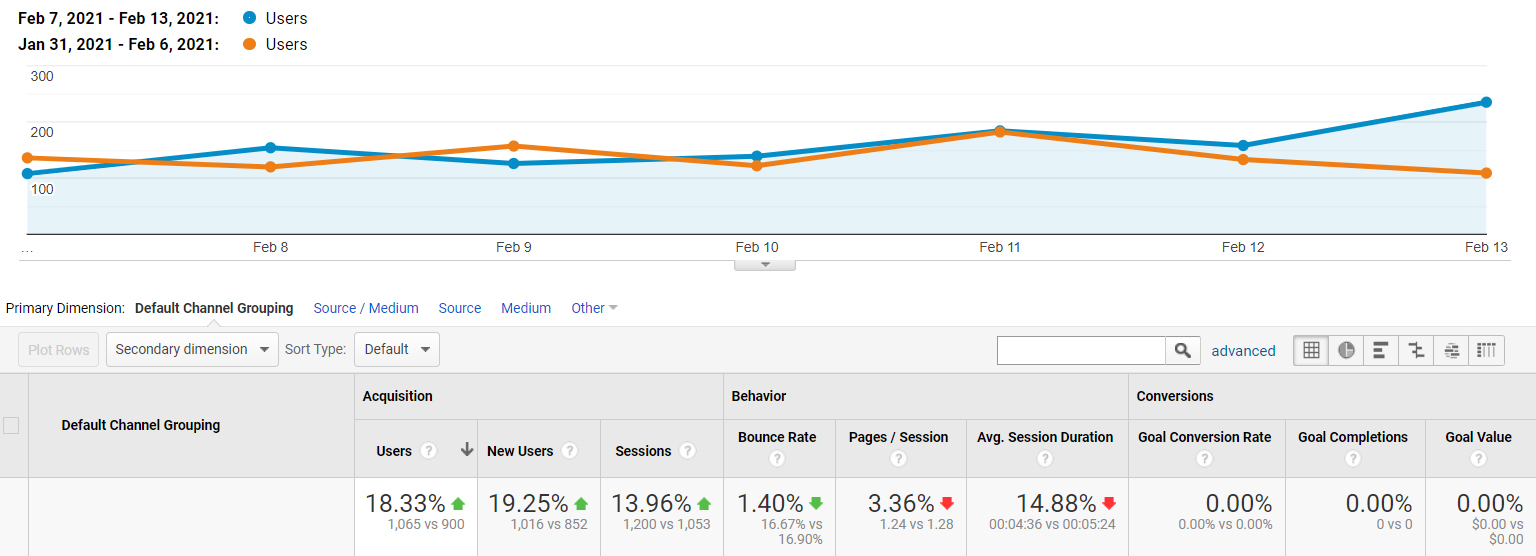This screenshot has height=556, width=1536.
Task: Open the Secondary dimension dropdown
Action: coord(192,349)
